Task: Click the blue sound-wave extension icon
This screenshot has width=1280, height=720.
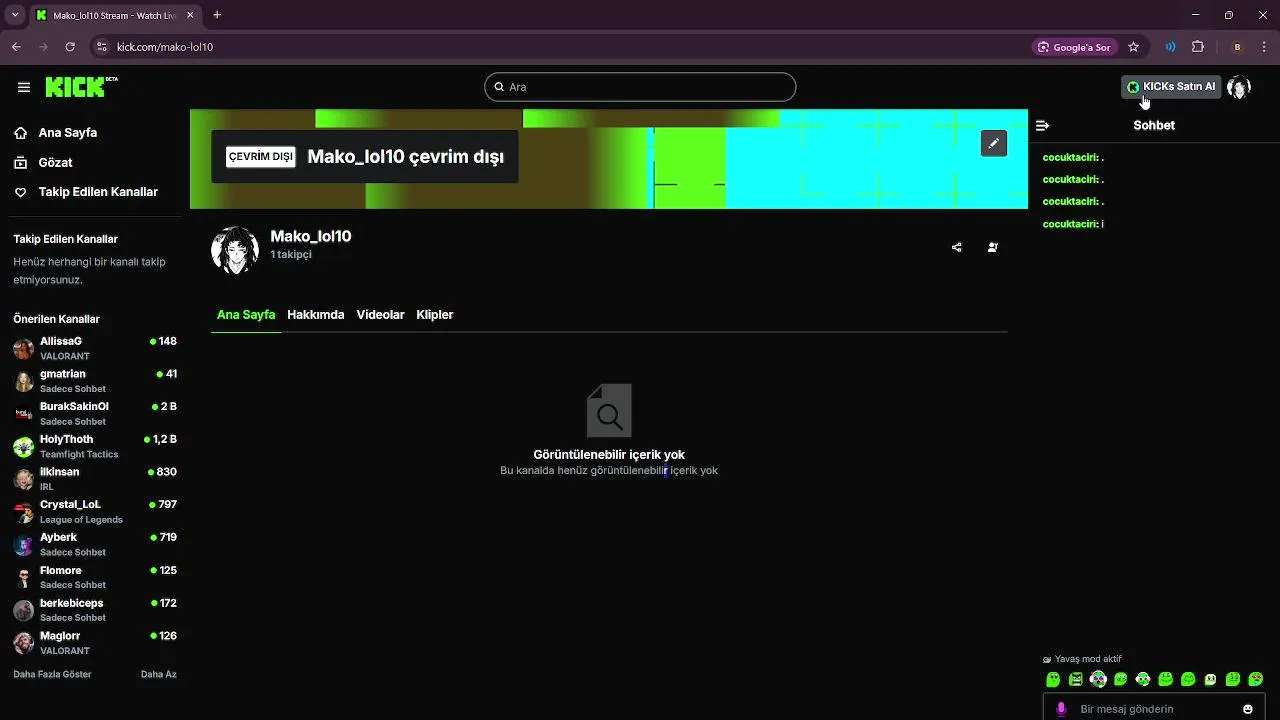Action: [1170, 47]
